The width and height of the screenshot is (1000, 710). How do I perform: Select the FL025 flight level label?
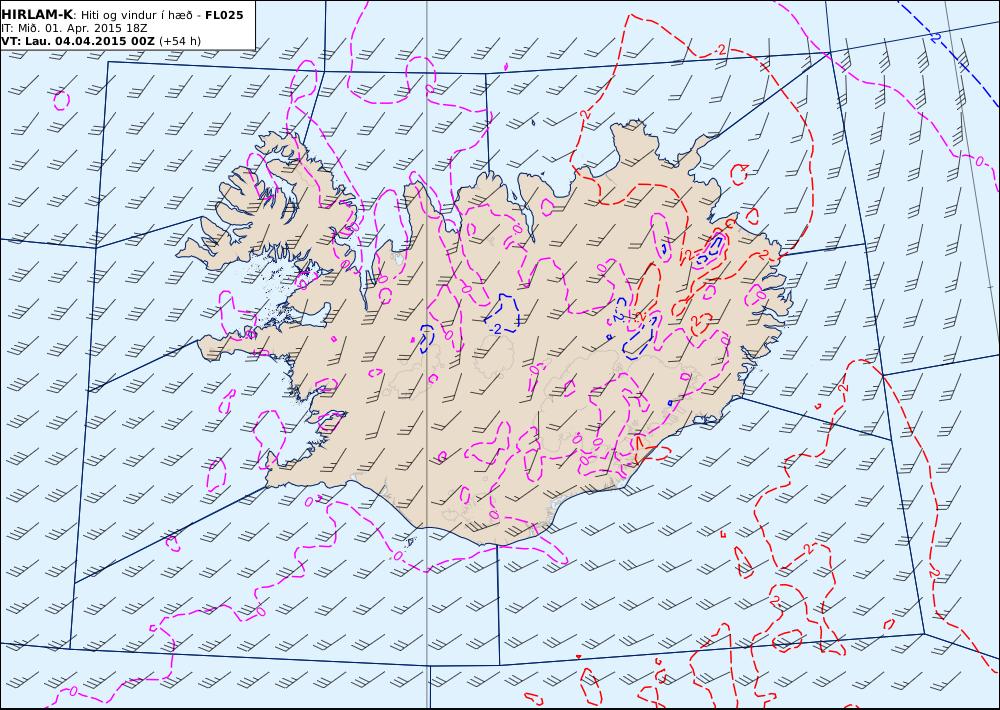tap(224, 15)
